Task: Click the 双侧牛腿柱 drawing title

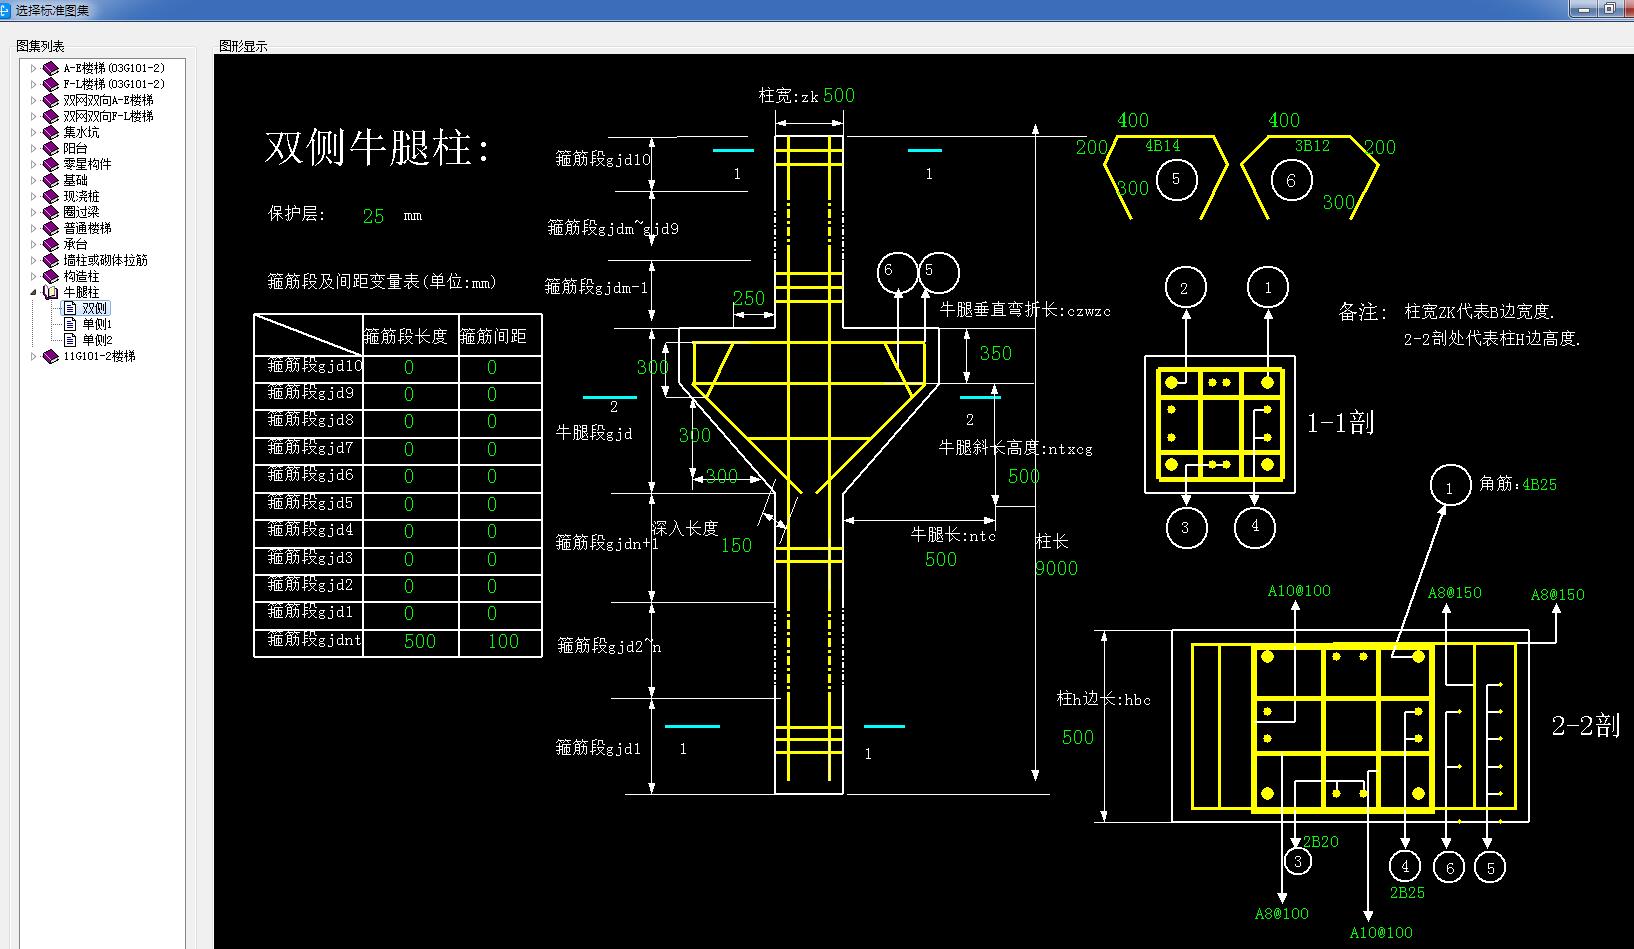Action: coord(378,148)
